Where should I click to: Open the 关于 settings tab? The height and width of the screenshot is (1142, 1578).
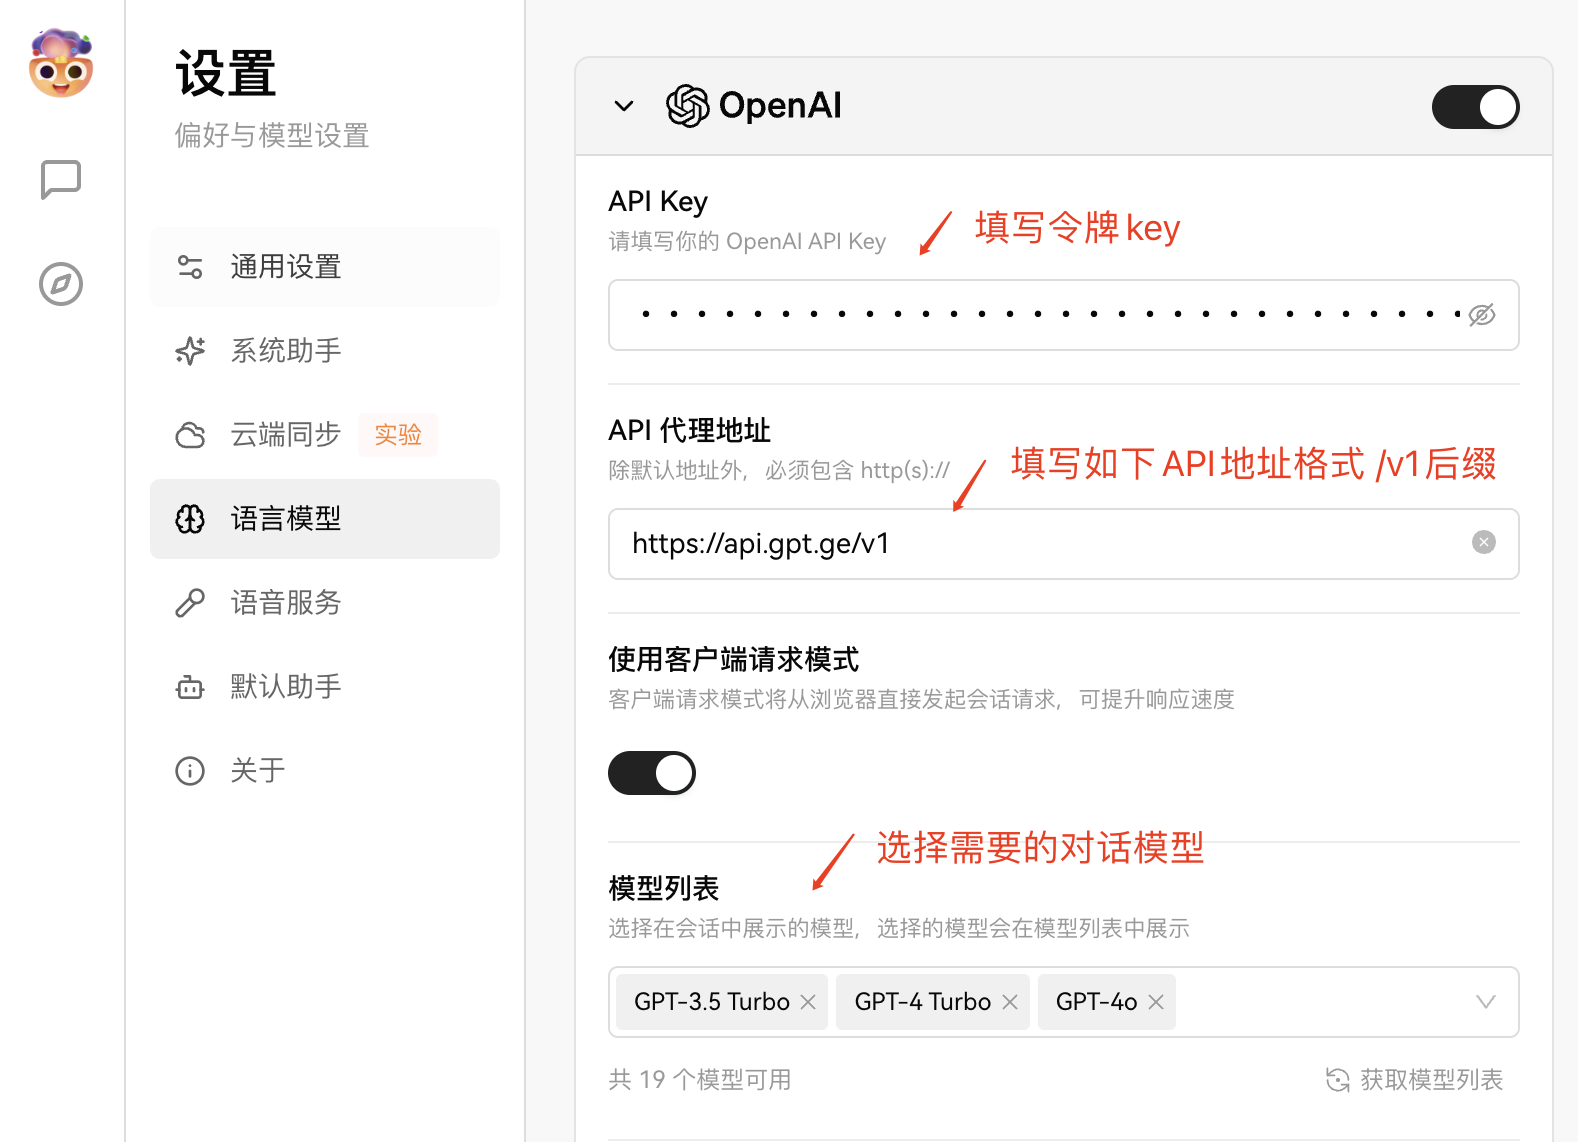325,771
